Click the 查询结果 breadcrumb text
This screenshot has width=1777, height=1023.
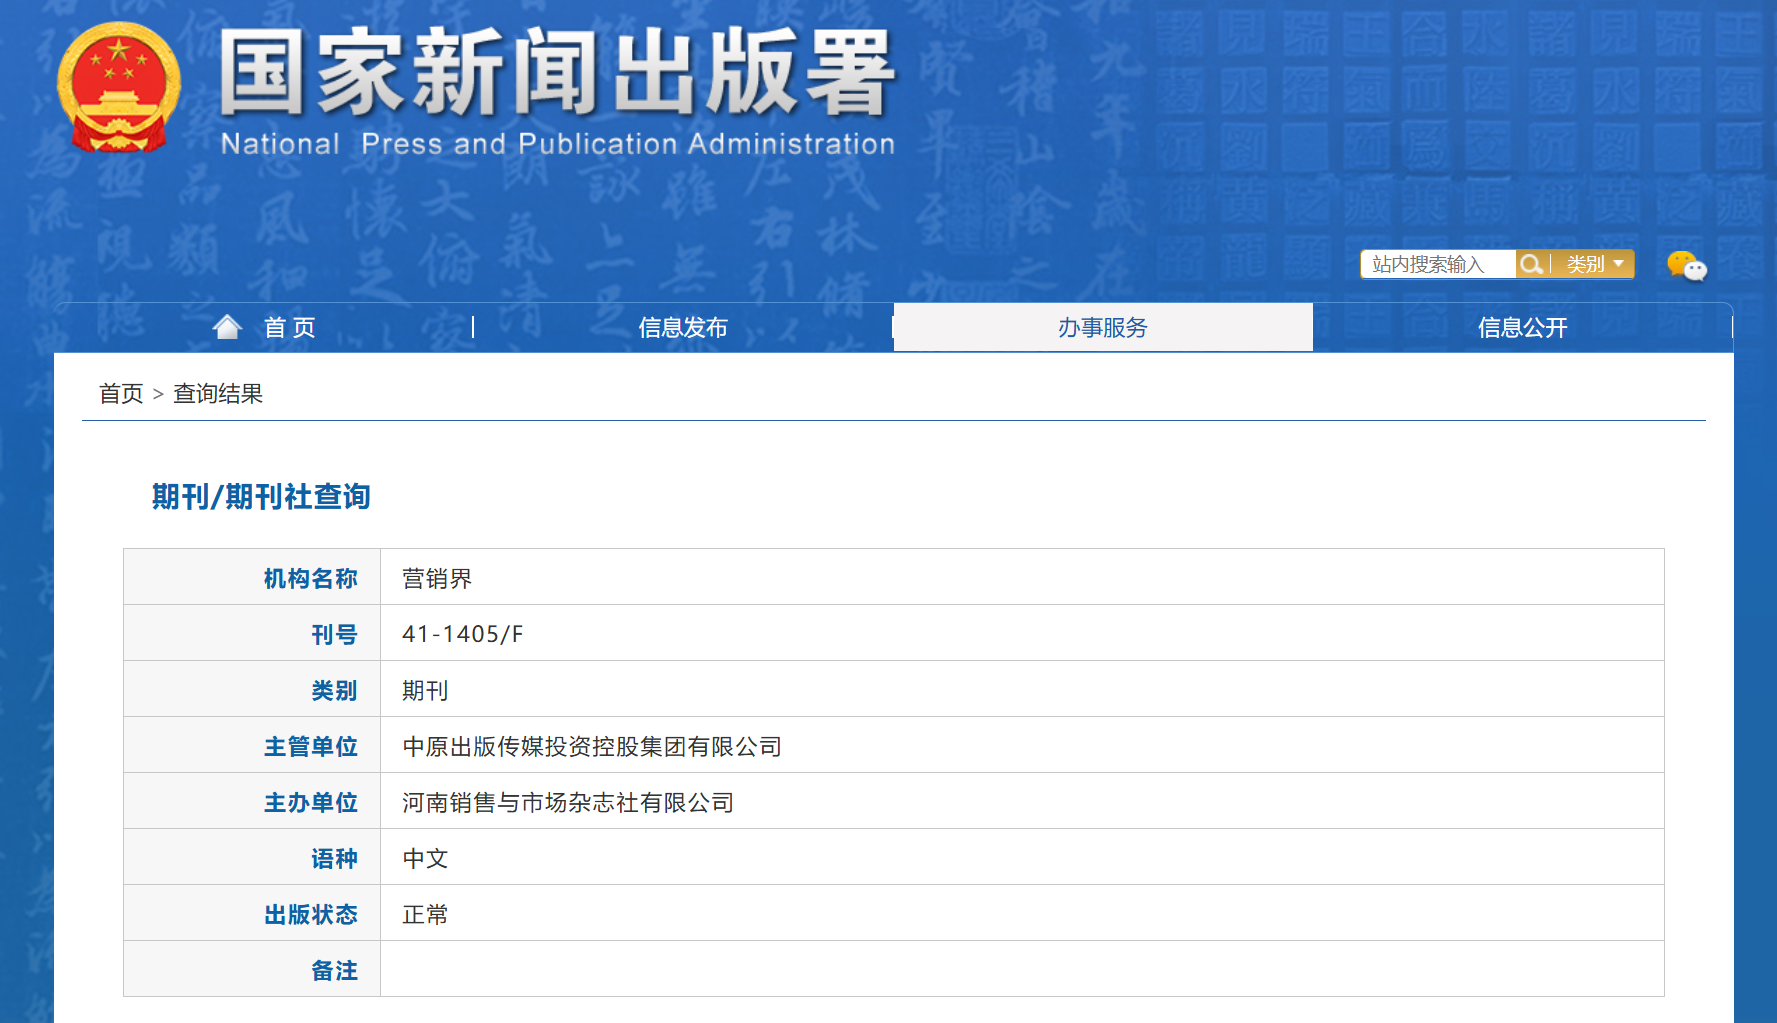click(218, 394)
